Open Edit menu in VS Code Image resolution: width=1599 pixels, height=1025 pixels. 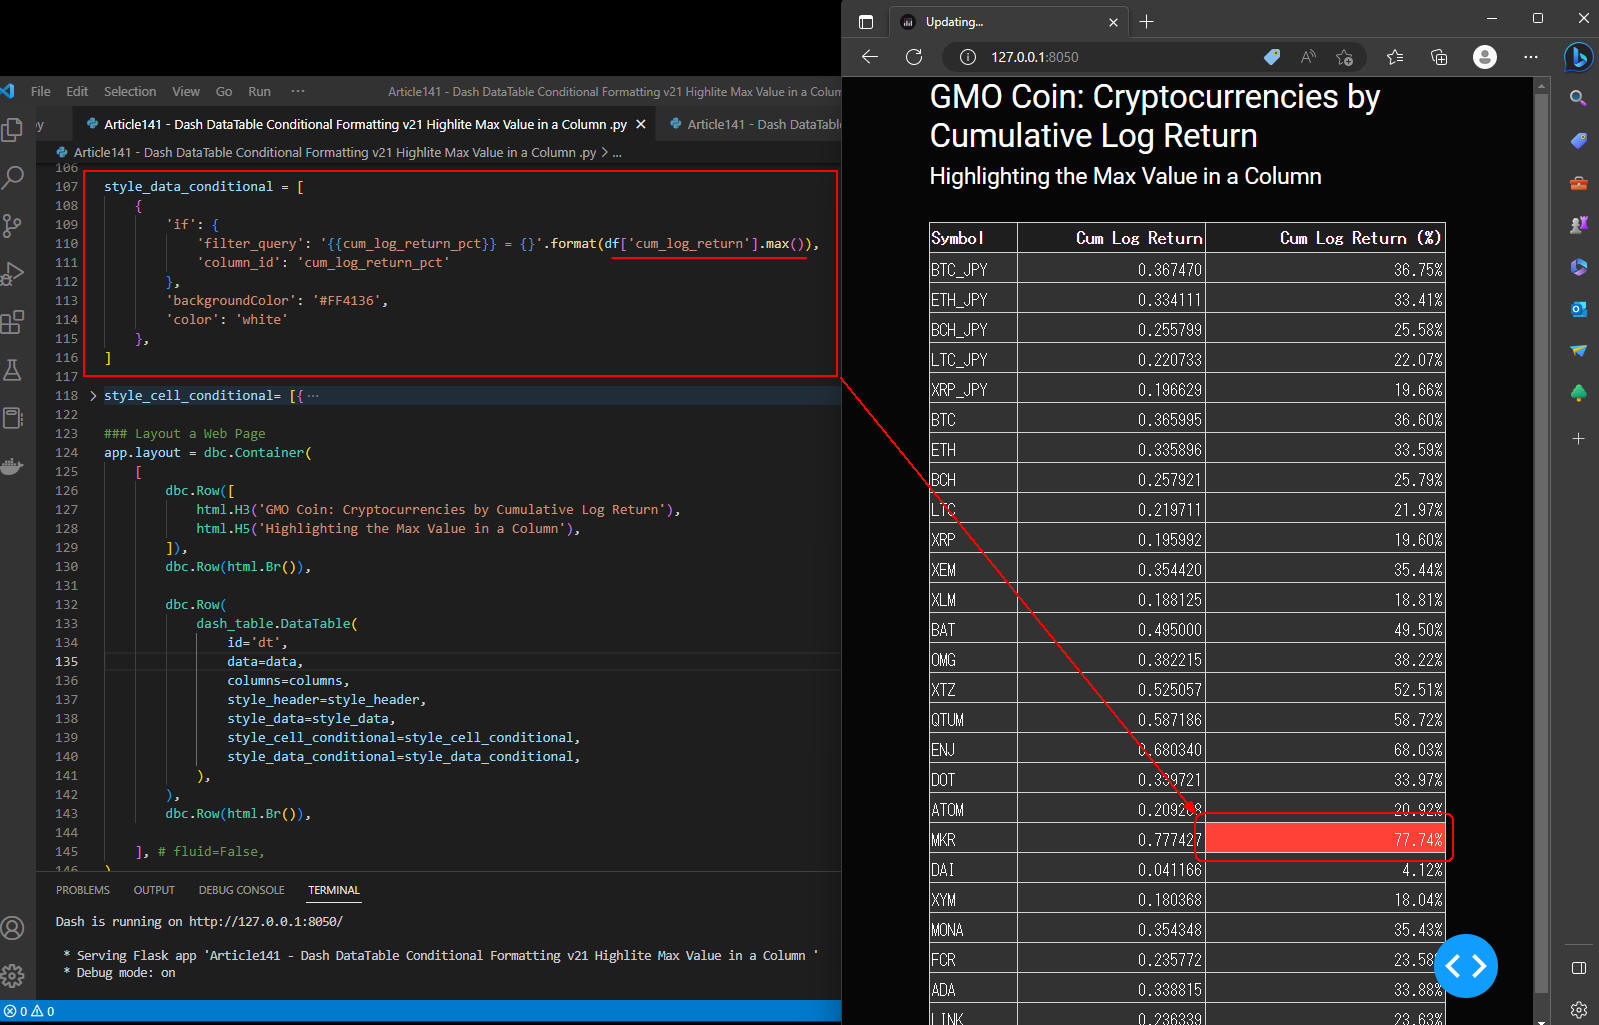(x=77, y=91)
